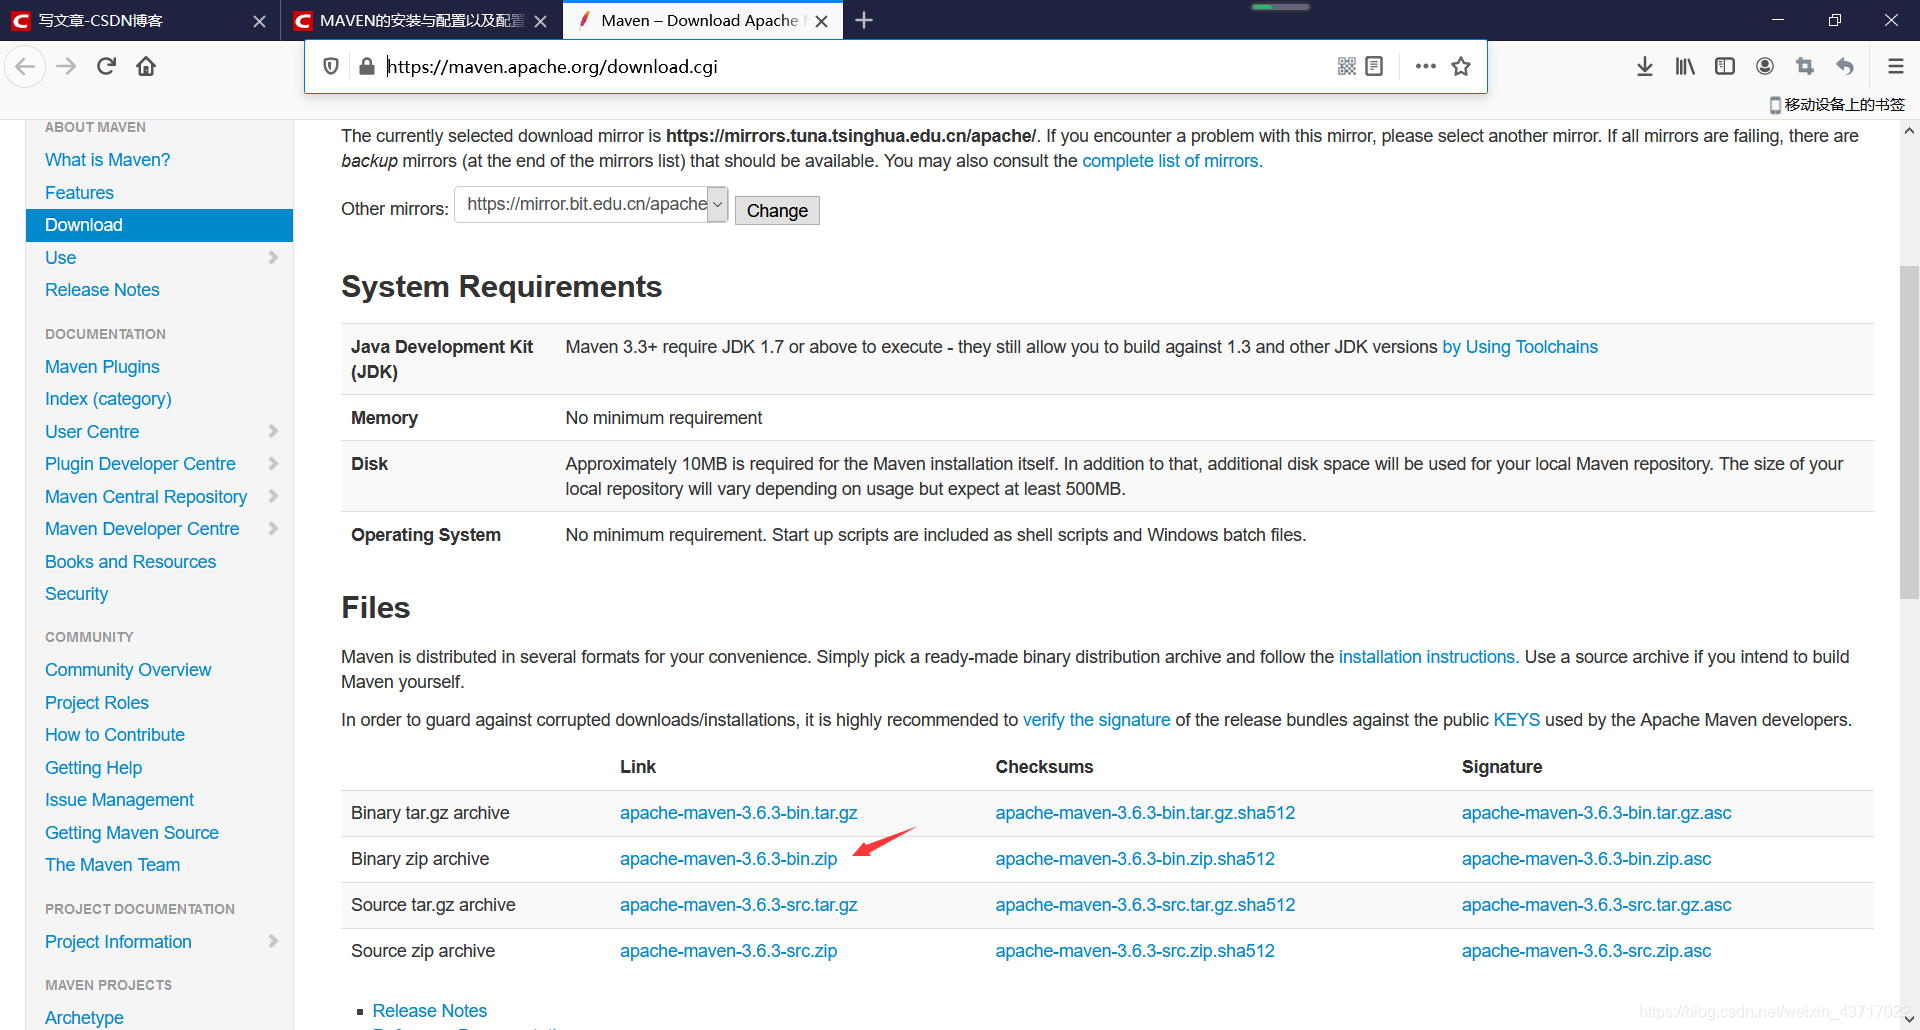Open the KEYS link
This screenshot has width=1920, height=1030.
(1517, 720)
